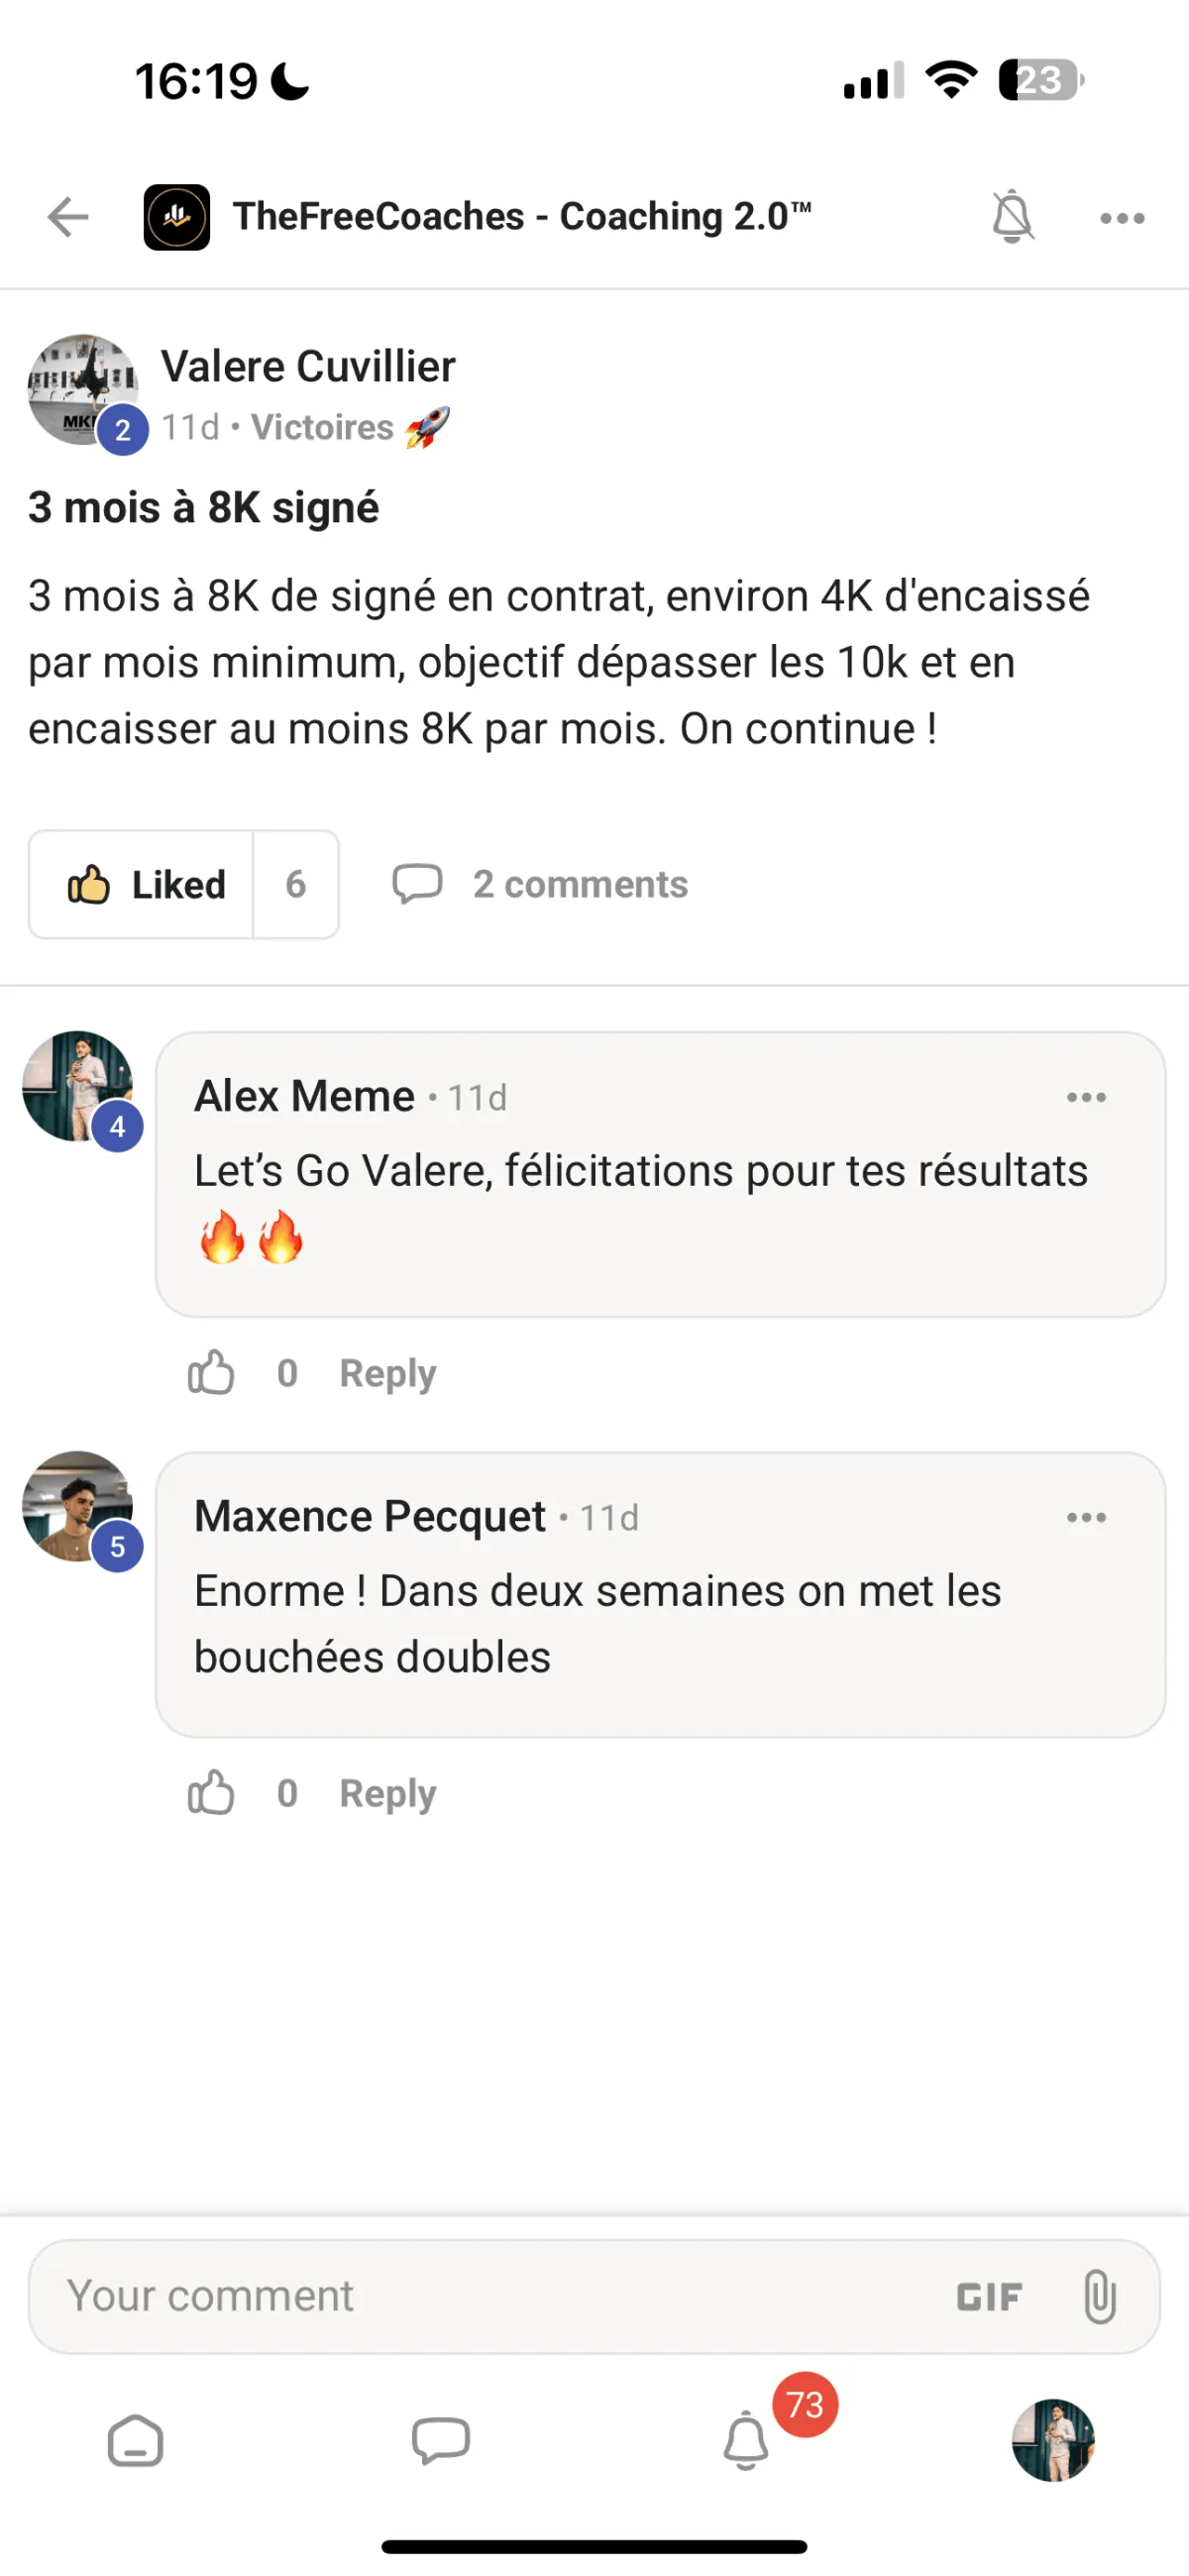
Task: Tap the back arrow
Action: pos(68,217)
